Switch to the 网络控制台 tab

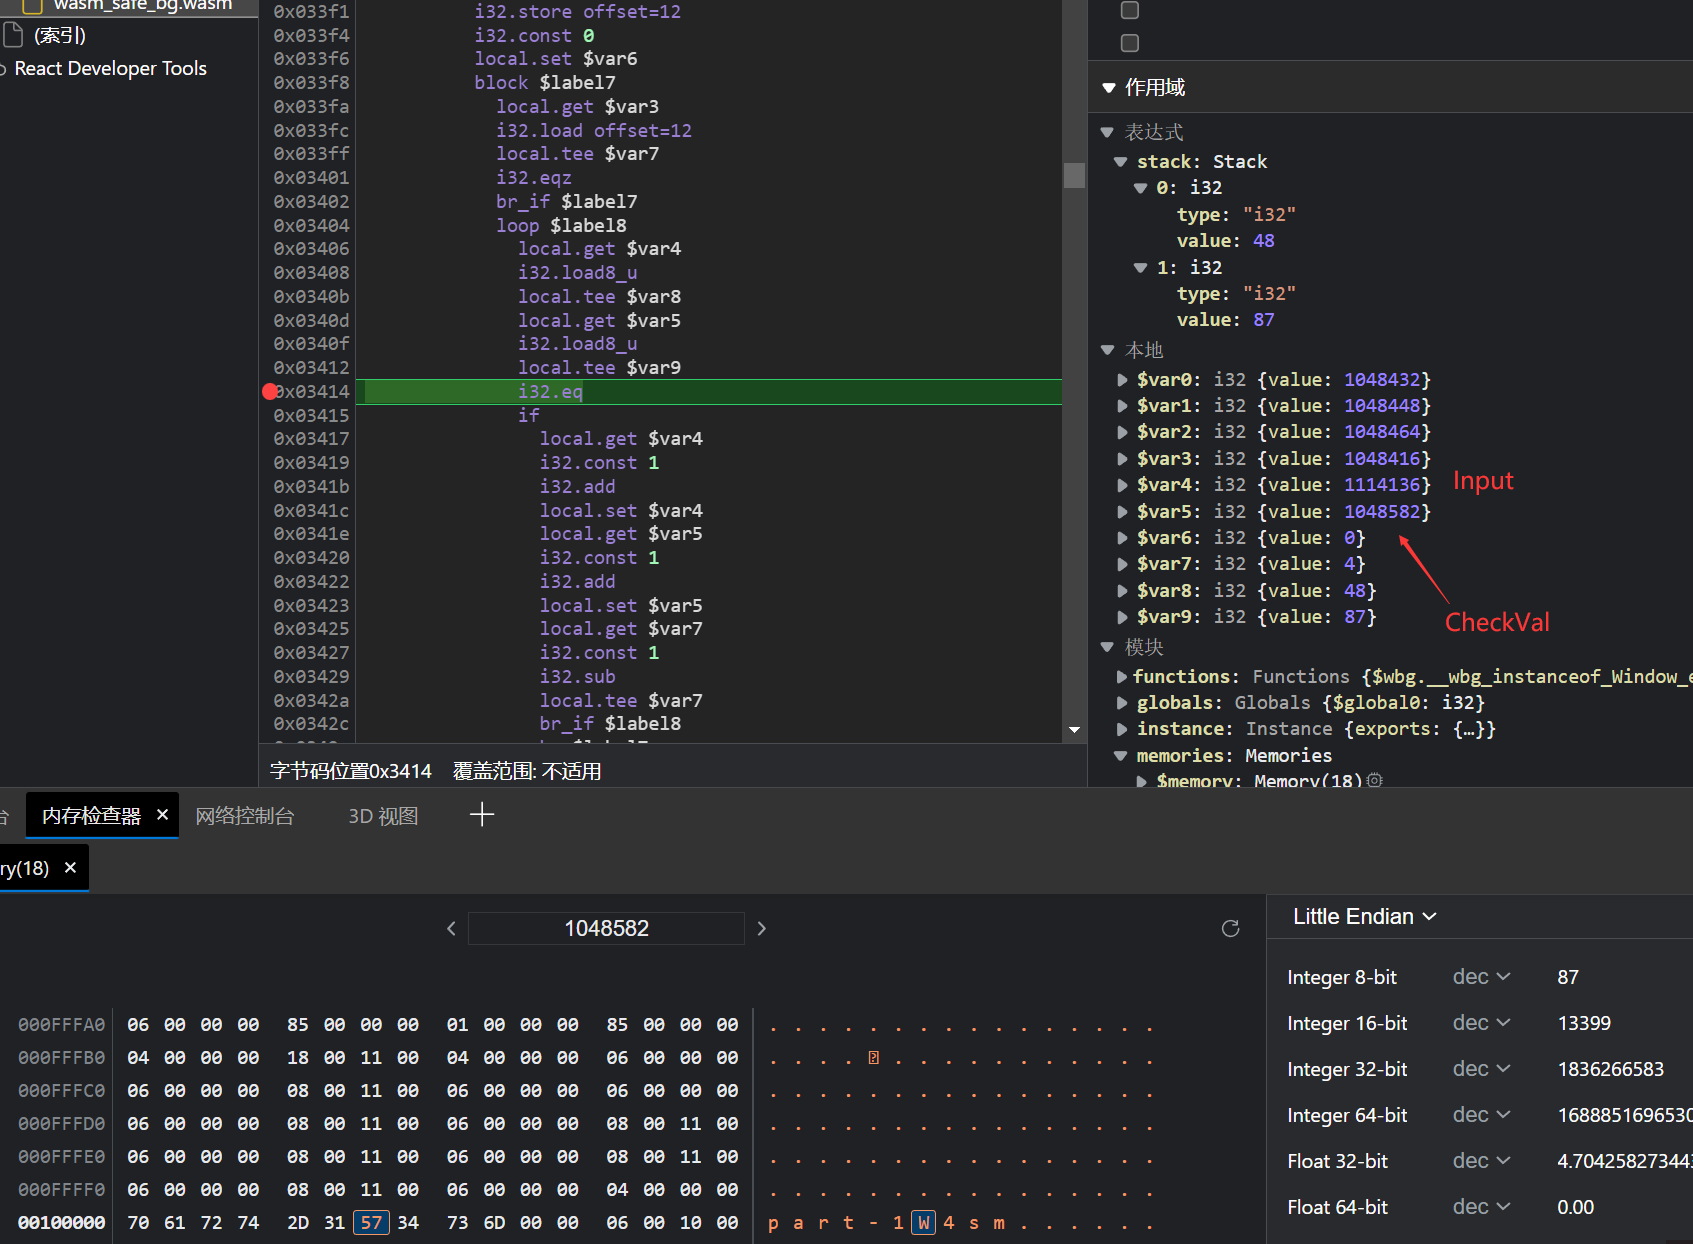[245, 816]
